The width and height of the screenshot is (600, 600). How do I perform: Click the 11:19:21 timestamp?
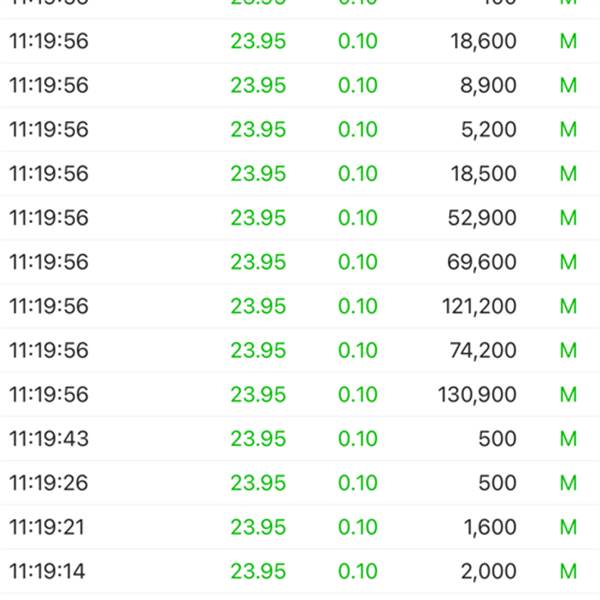pos(48,527)
